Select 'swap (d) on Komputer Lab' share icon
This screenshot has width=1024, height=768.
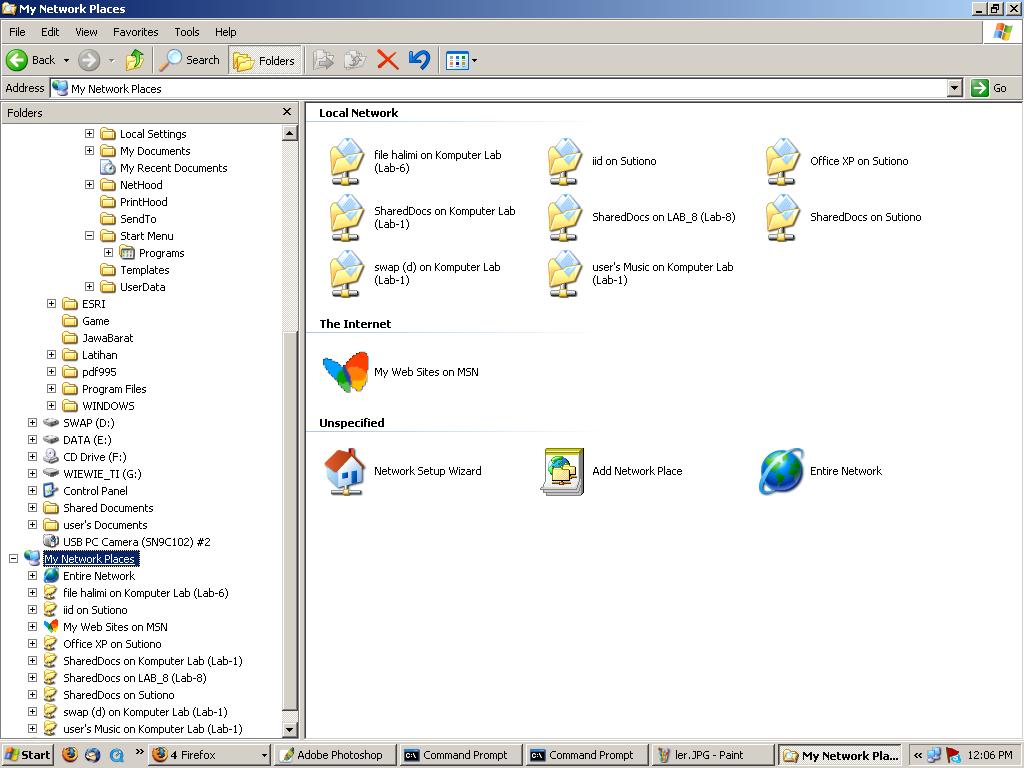pos(346,274)
